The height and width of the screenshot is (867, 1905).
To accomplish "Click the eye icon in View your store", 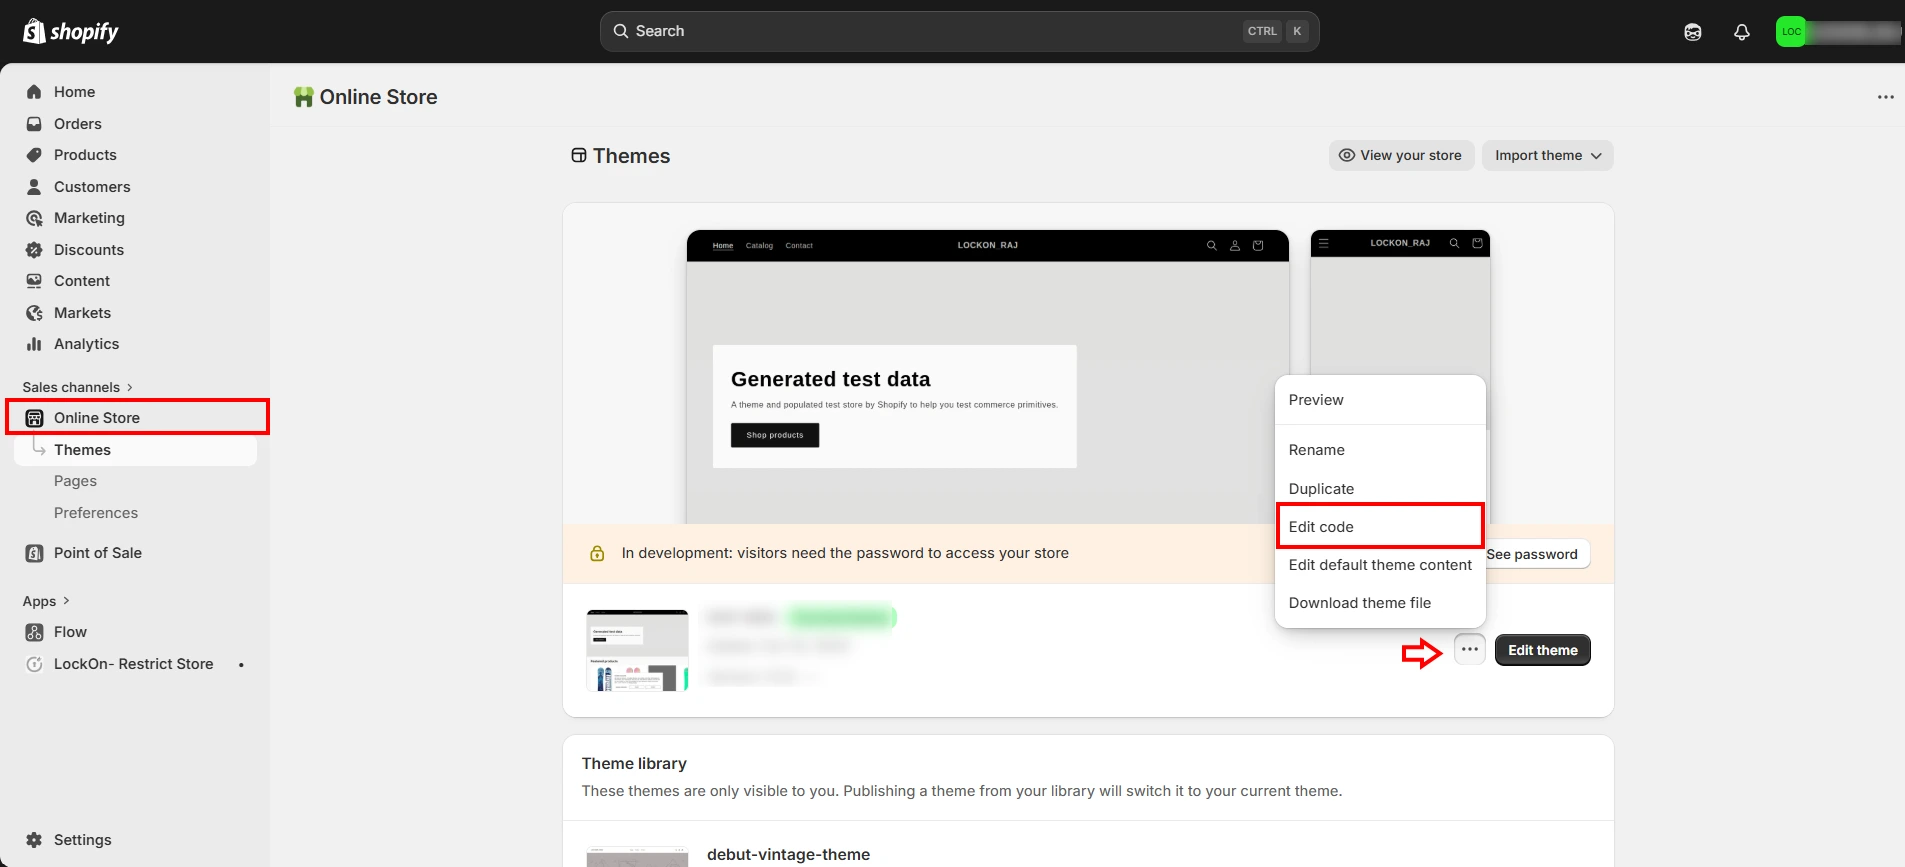I will pos(1347,155).
